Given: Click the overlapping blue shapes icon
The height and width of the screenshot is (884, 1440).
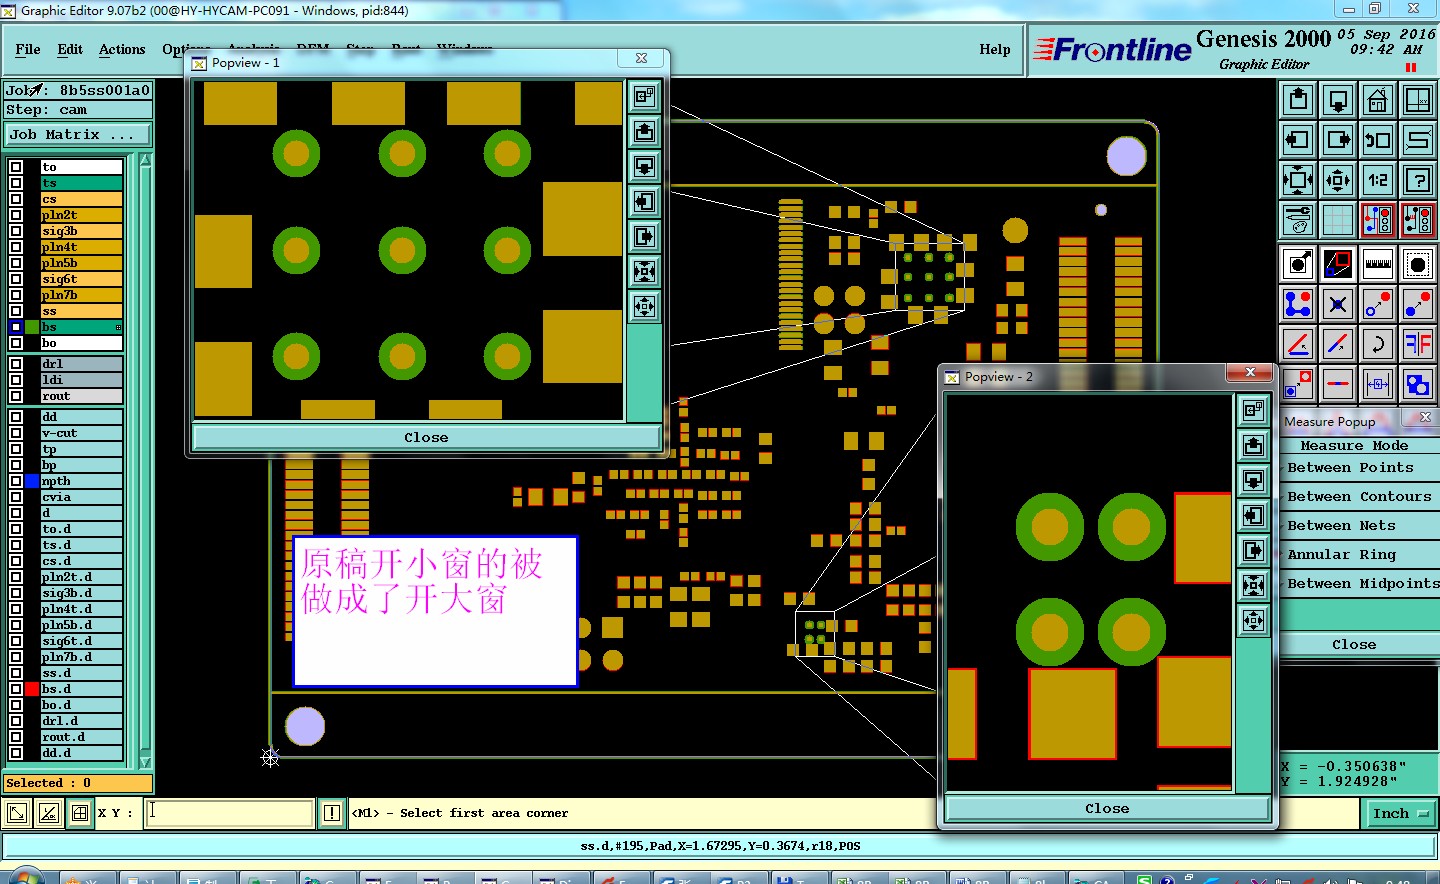Looking at the screenshot, I should click(1418, 384).
